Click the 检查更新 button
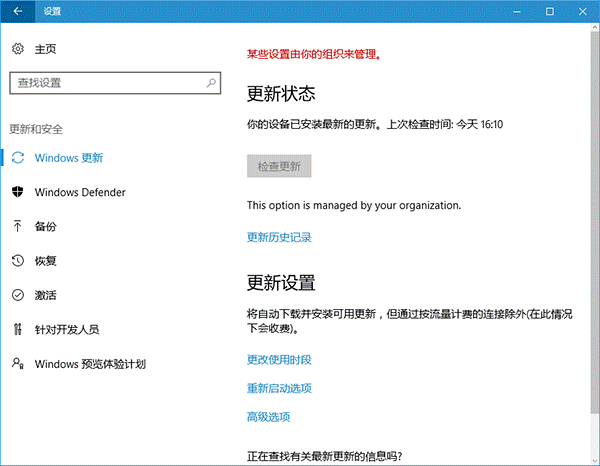The height and width of the screenshot is (466, 600). 279,166
